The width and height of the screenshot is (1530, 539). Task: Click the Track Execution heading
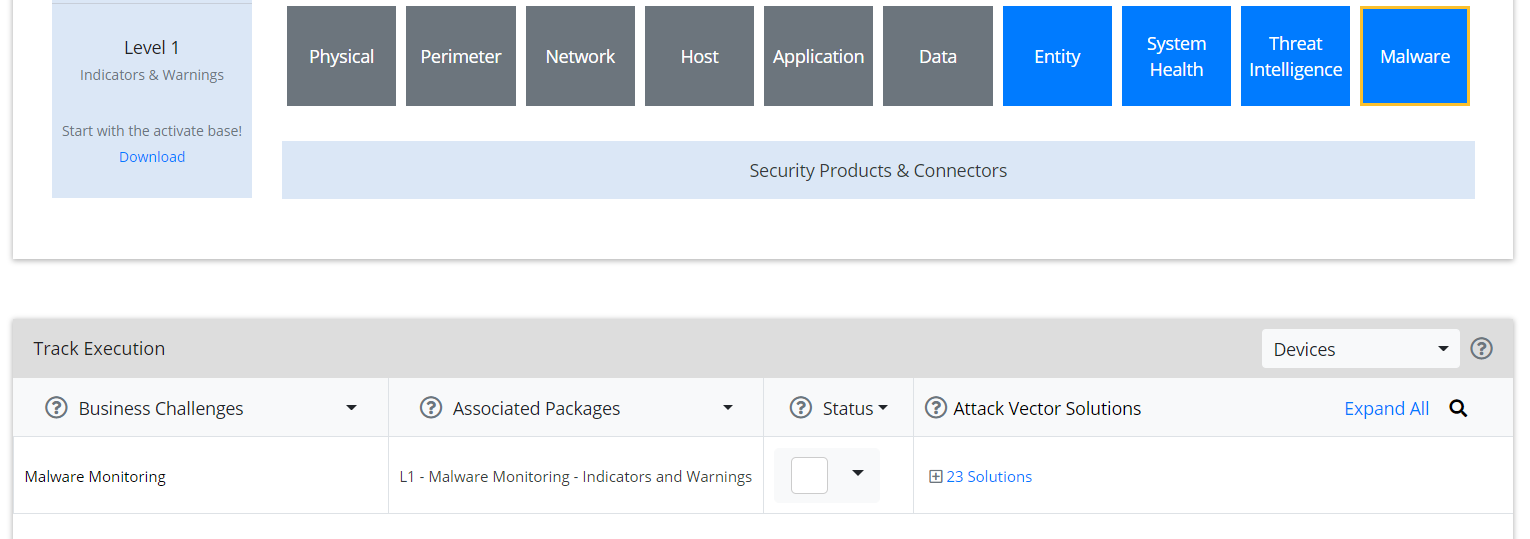[x=99, y=348]
